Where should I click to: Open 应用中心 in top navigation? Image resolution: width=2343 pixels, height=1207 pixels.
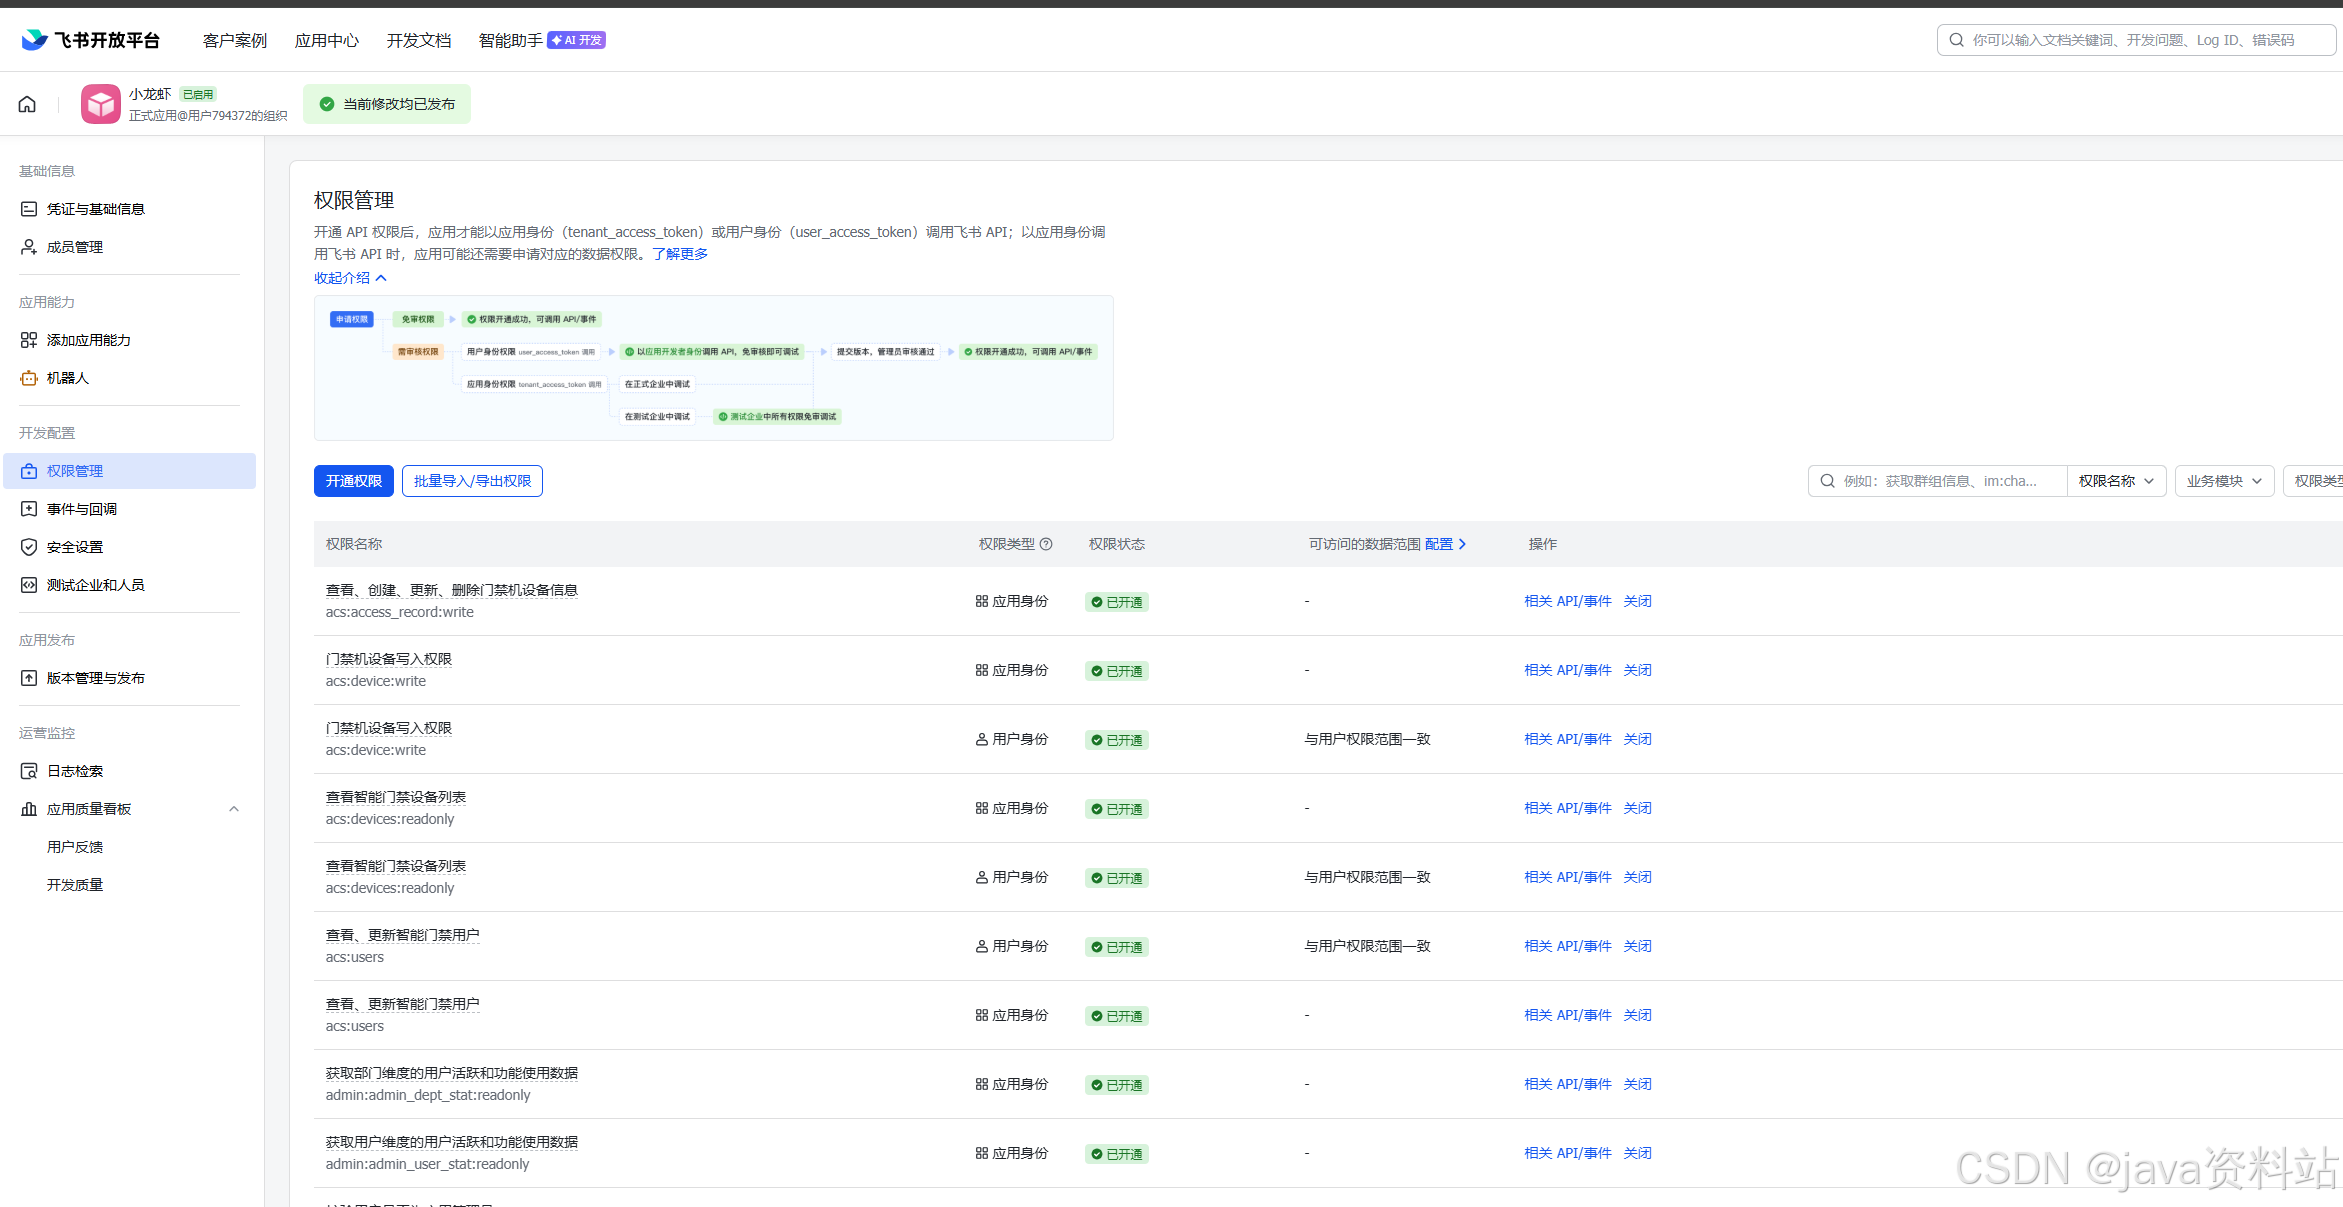point(327,40)
